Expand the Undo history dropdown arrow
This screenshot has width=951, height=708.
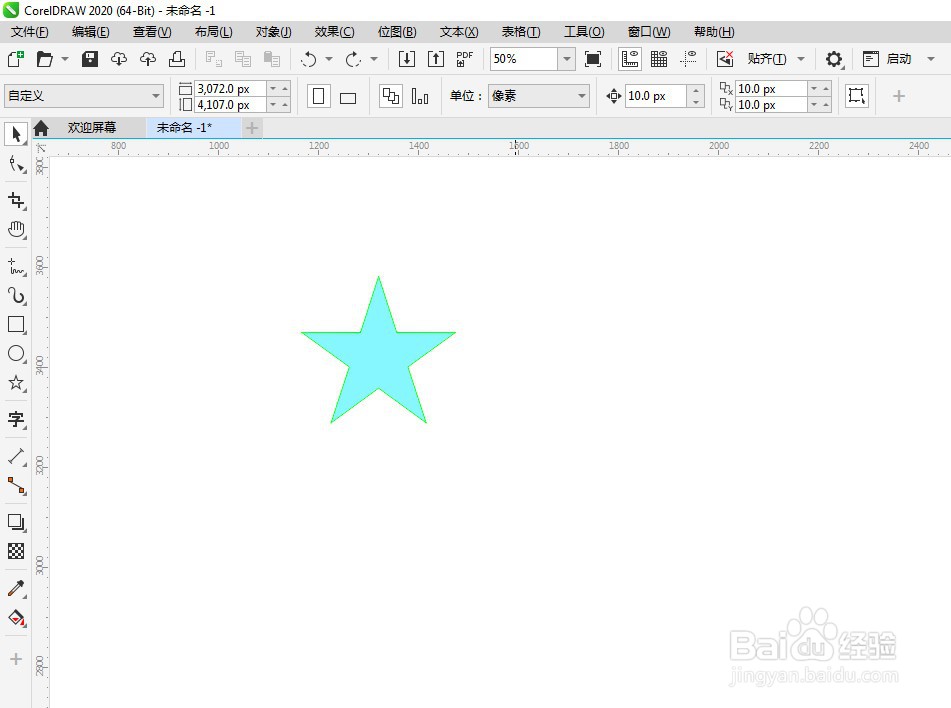[x=329, y=59]
